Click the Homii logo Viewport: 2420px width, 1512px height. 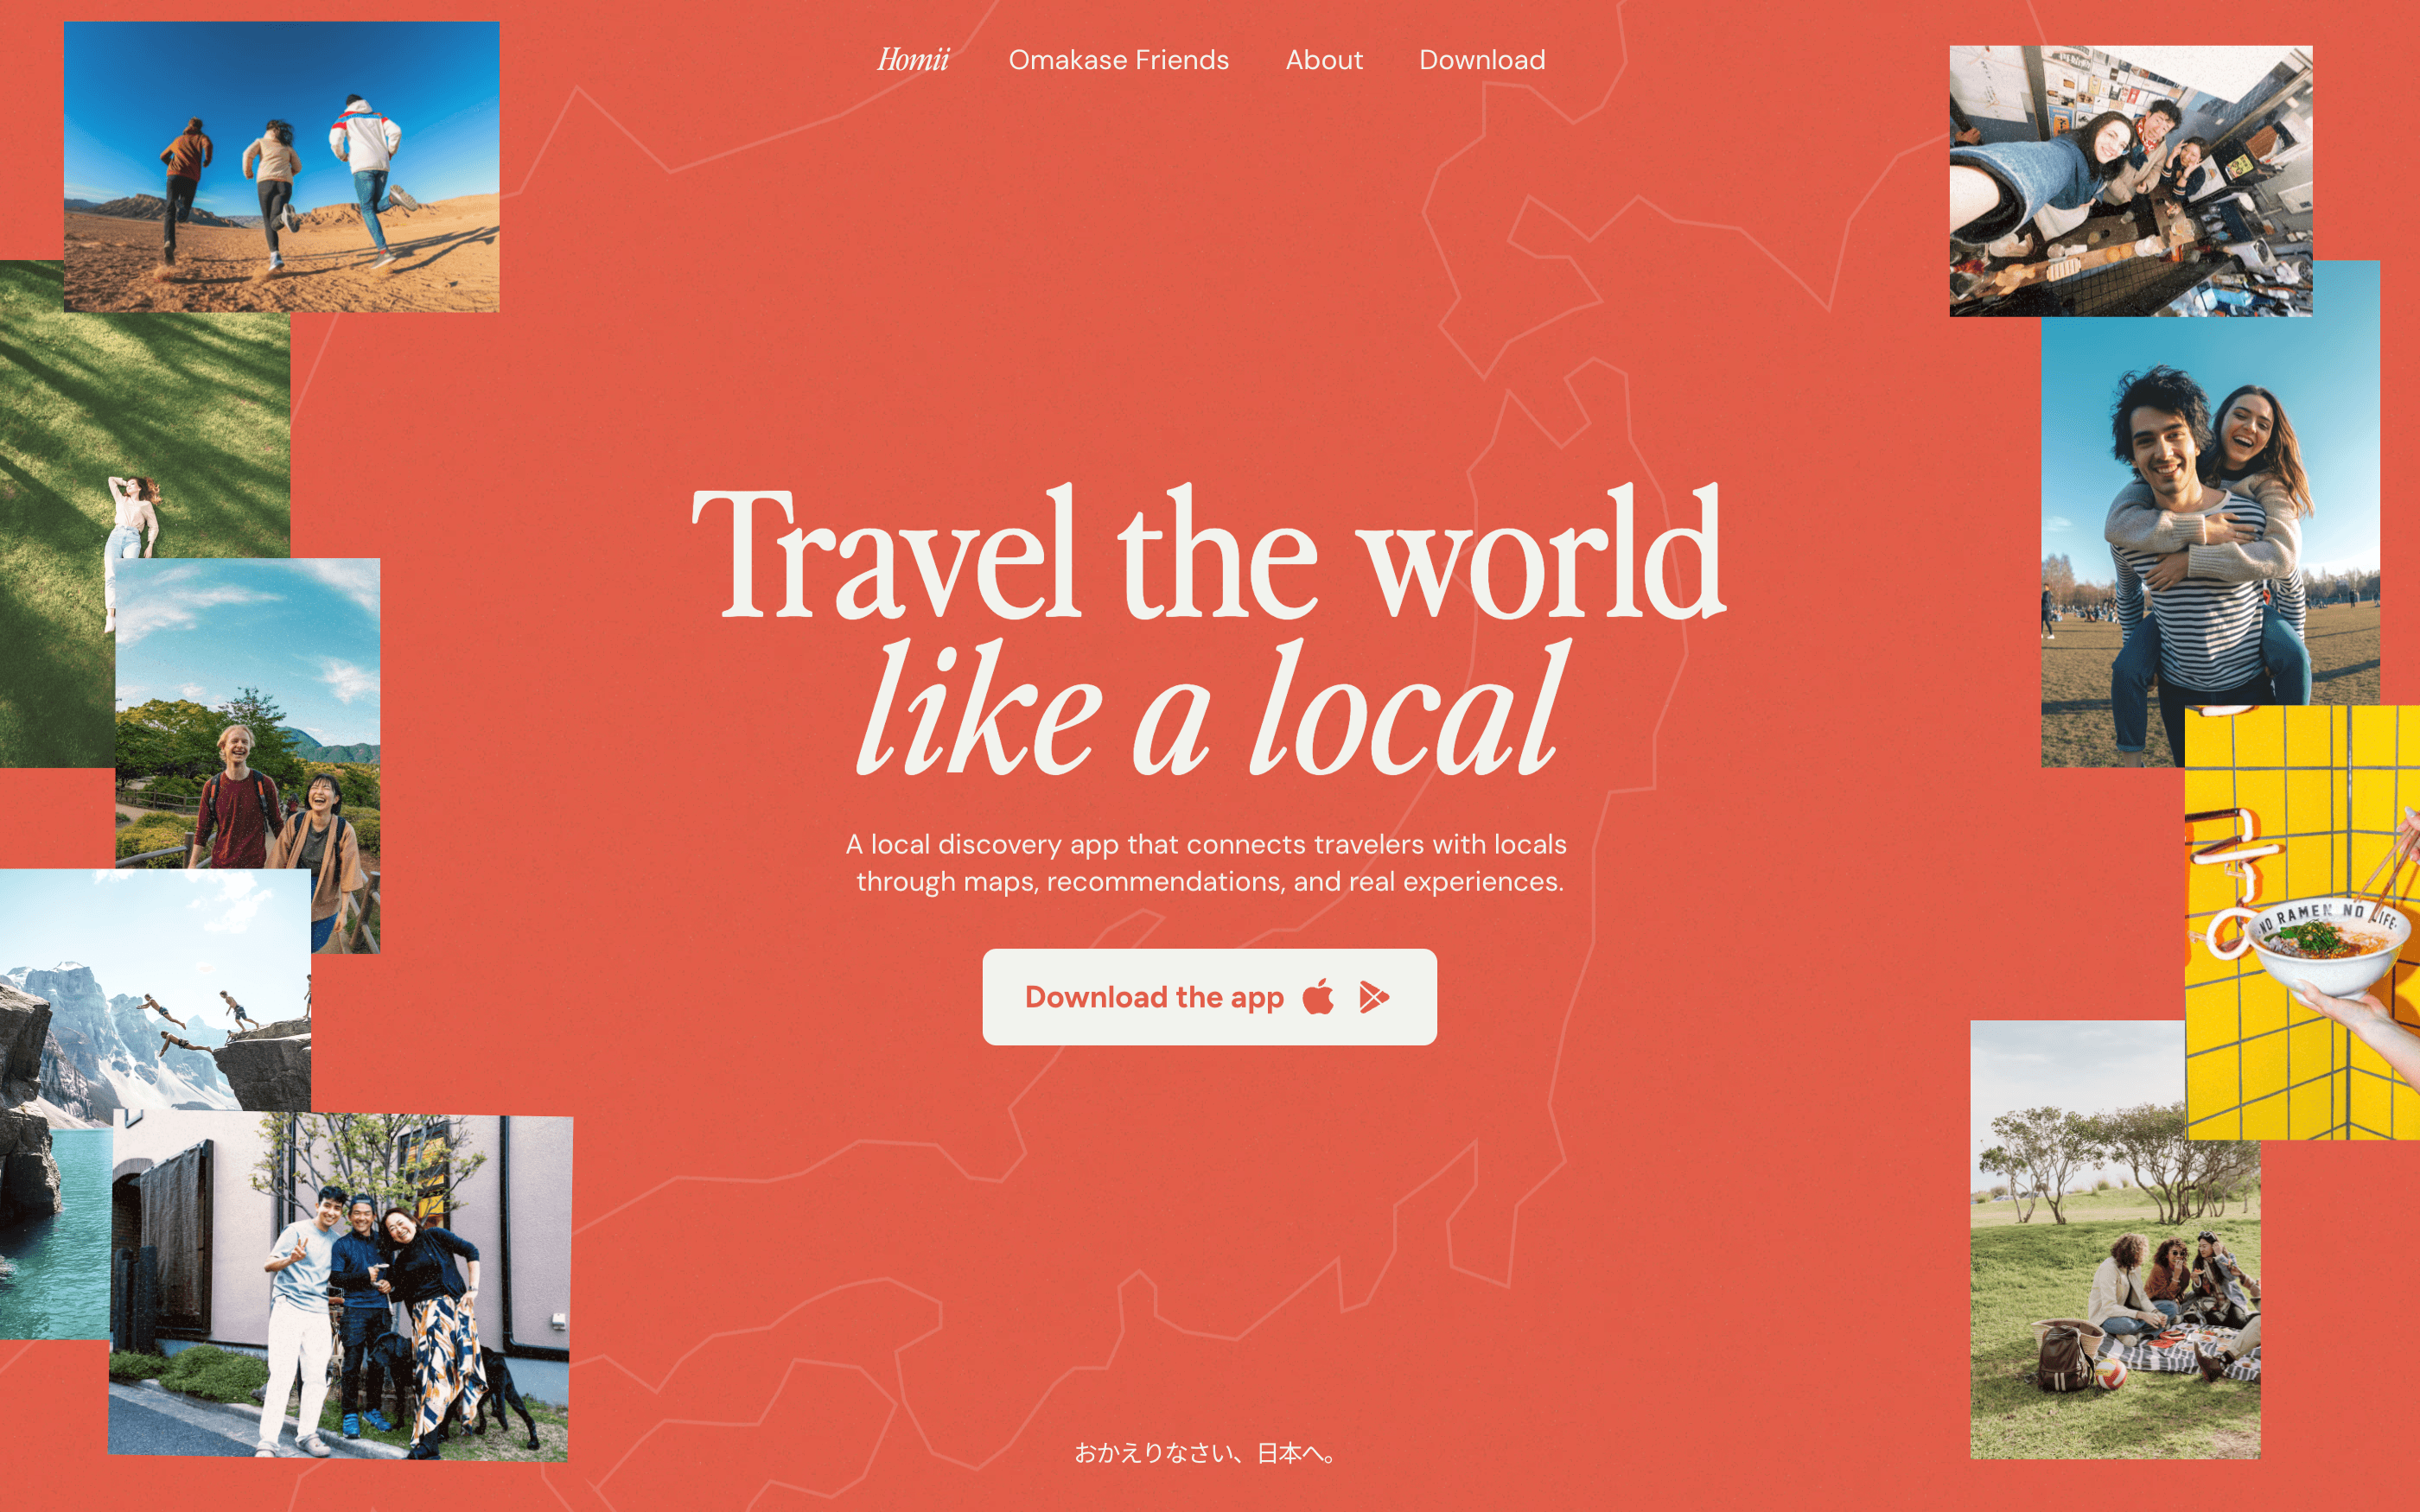click(x=912, y=60)
